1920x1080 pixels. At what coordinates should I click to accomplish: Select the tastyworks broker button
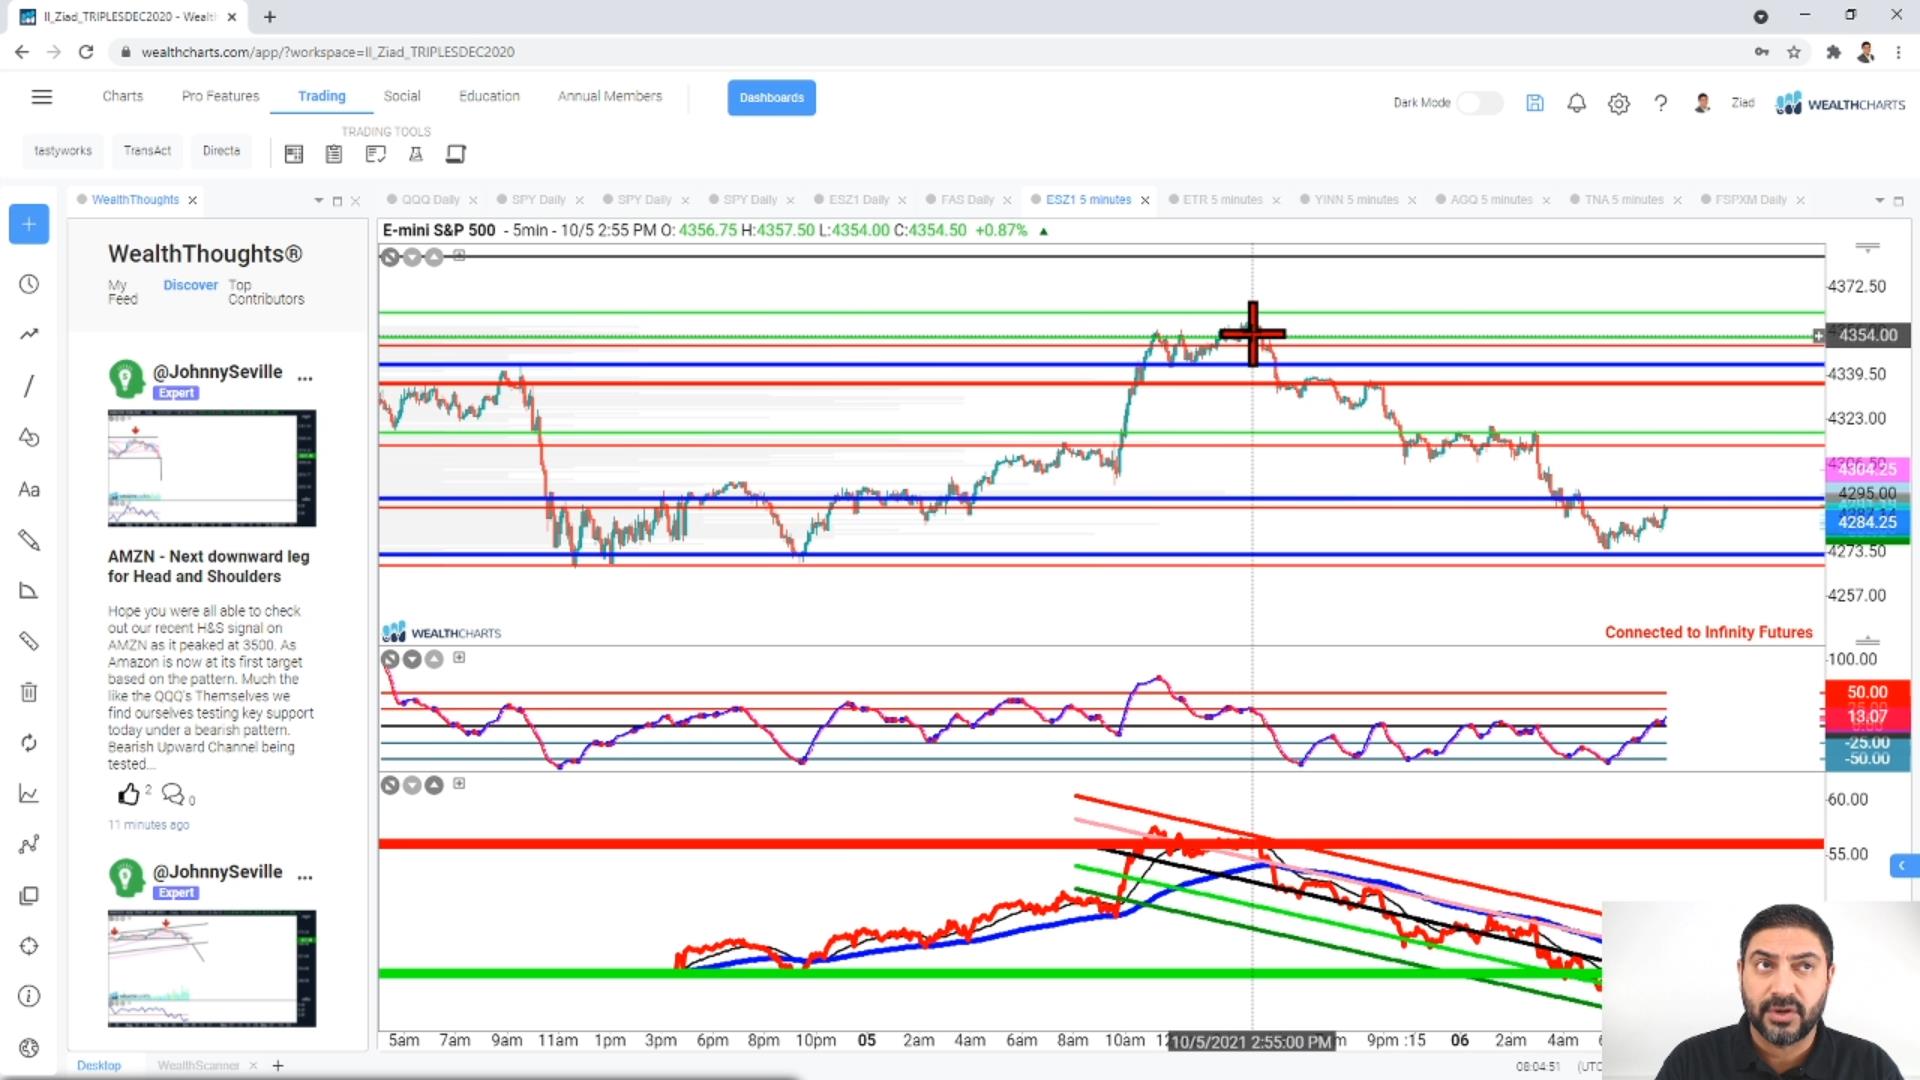[63, 151]
